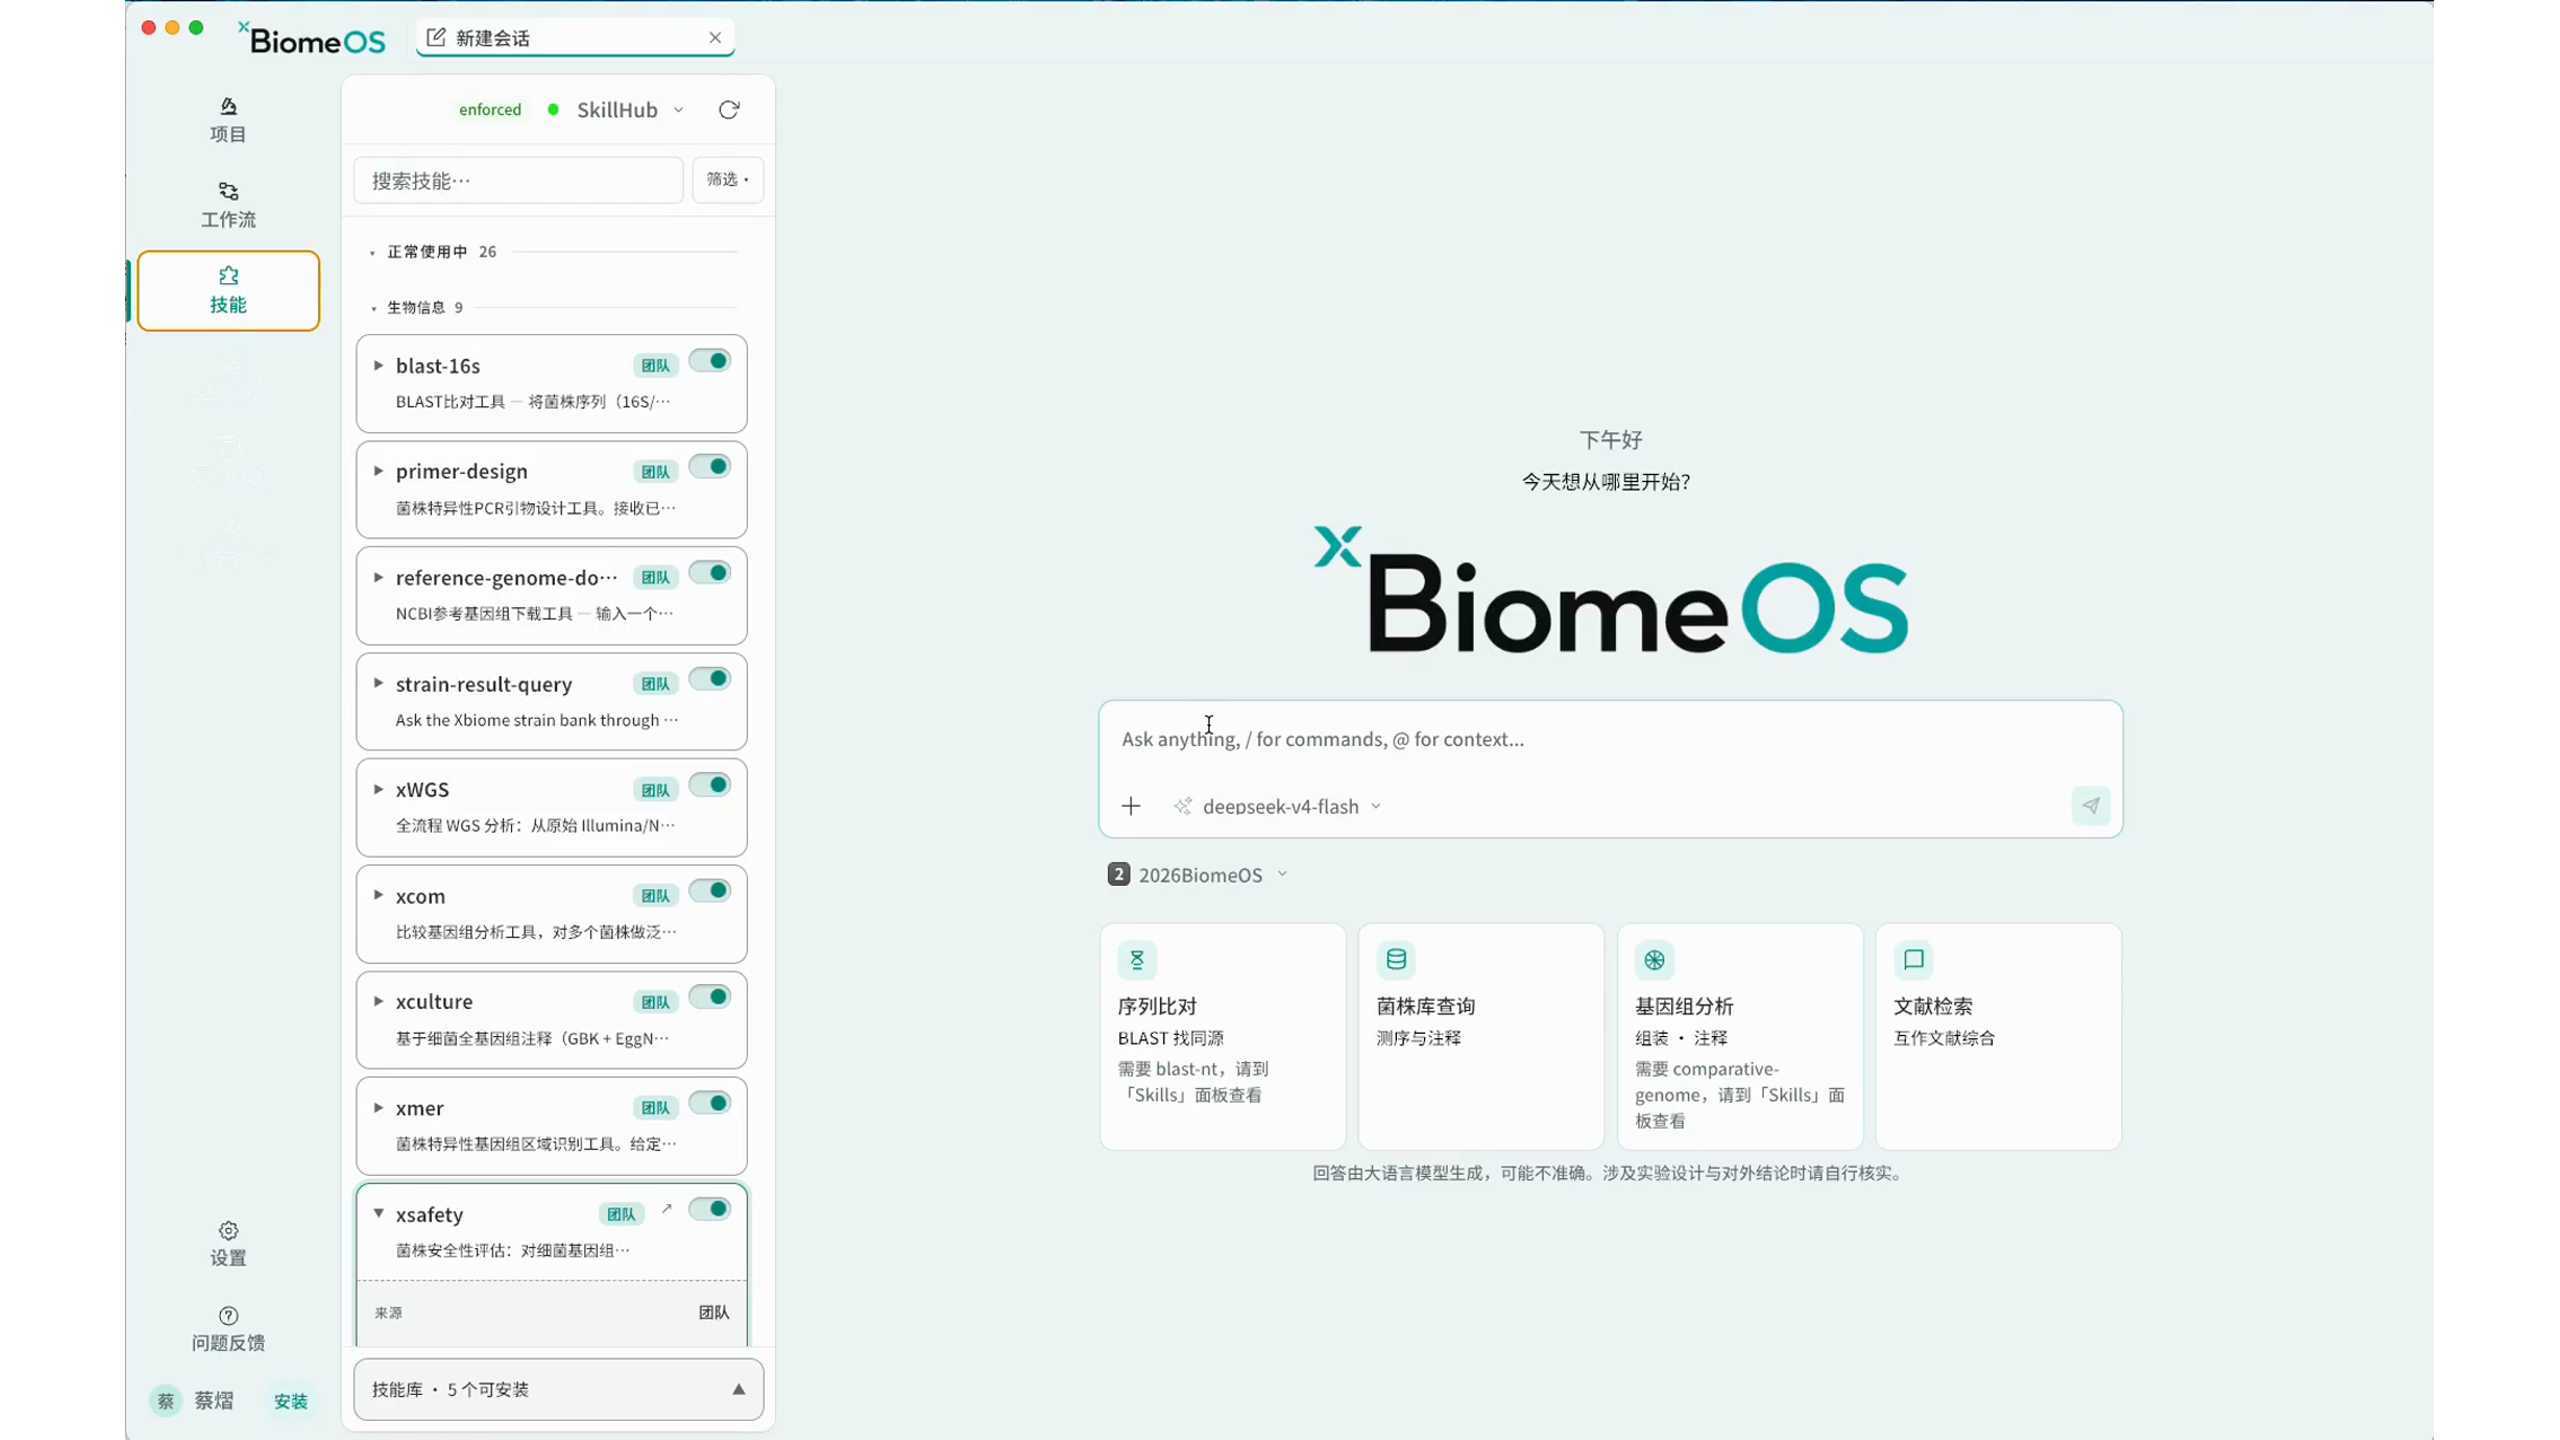Image resolution: width=2560 pixels, height=1440 pixels.
Task: Expand the strain-result-query skill row
Action: tap(378, 684)
